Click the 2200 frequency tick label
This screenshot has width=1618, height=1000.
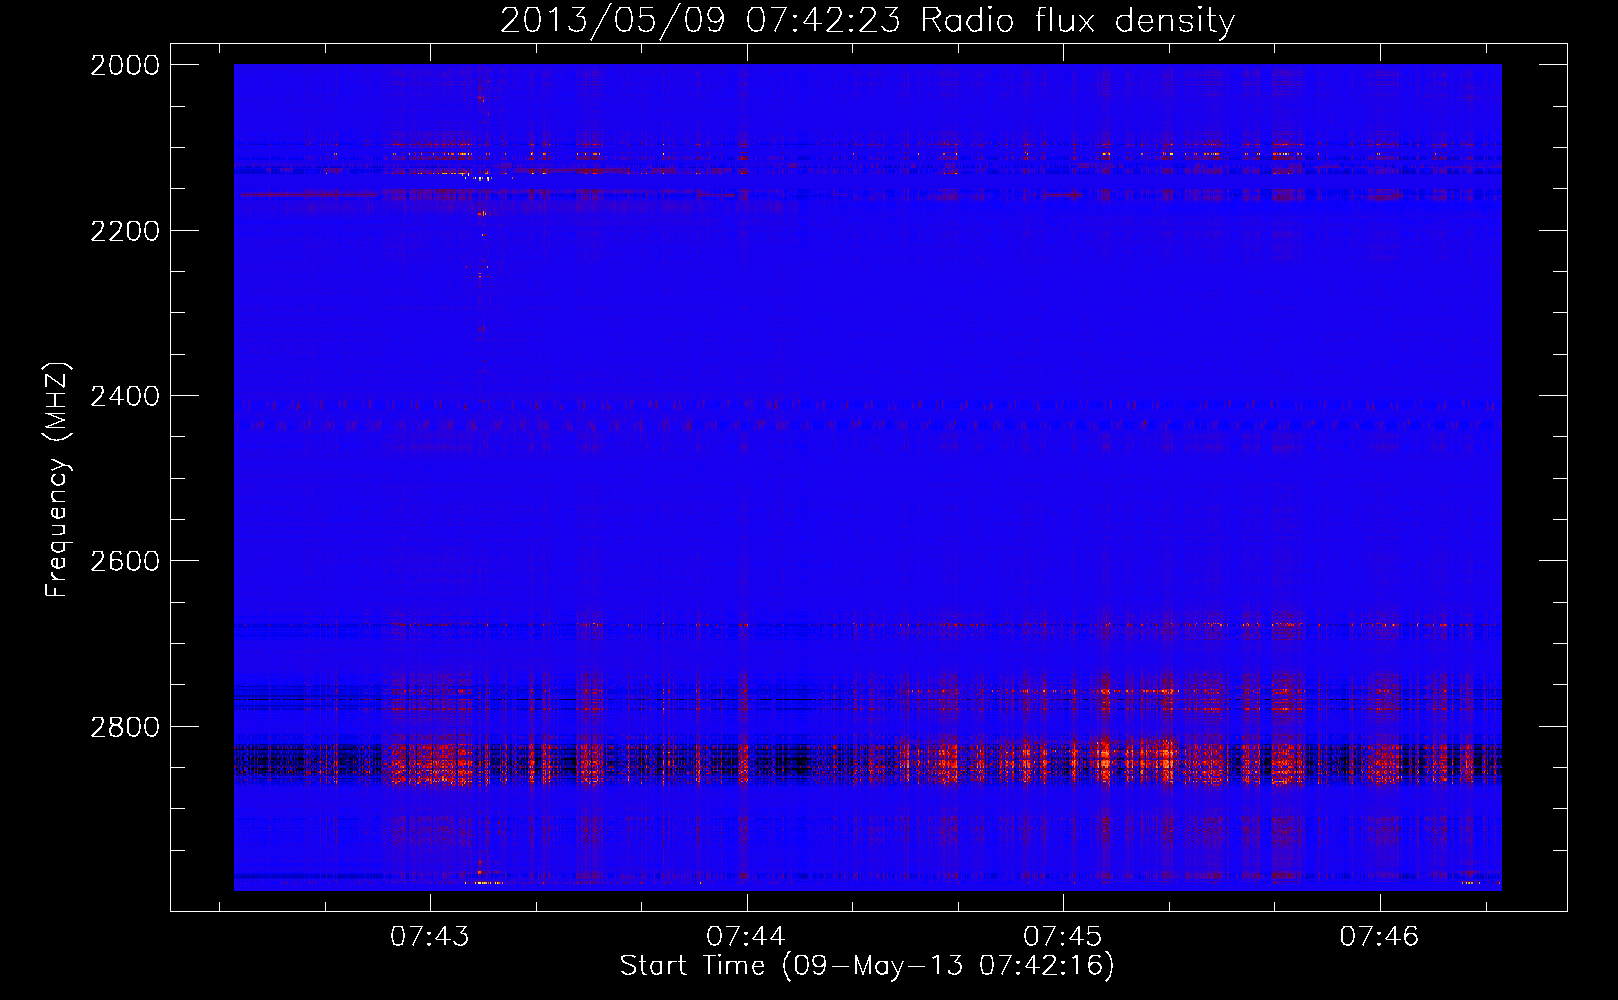pos(125,231)
